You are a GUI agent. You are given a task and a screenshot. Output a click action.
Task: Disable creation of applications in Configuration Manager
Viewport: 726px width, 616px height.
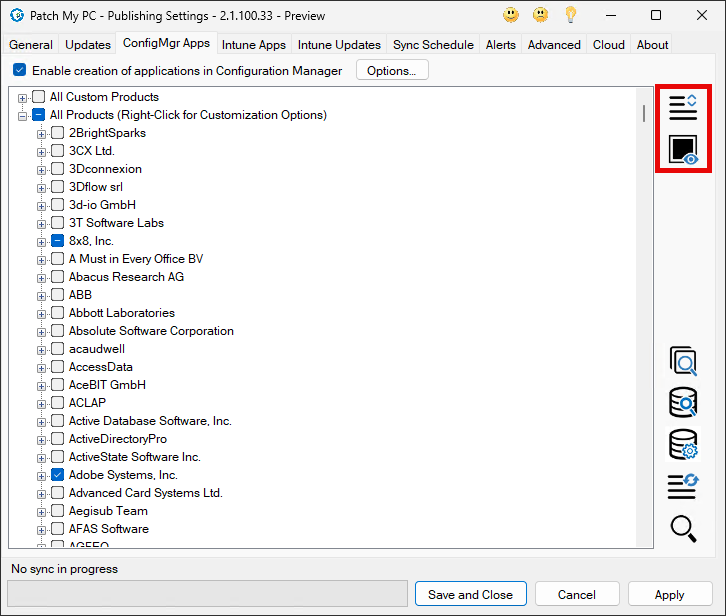click(20, 71)
